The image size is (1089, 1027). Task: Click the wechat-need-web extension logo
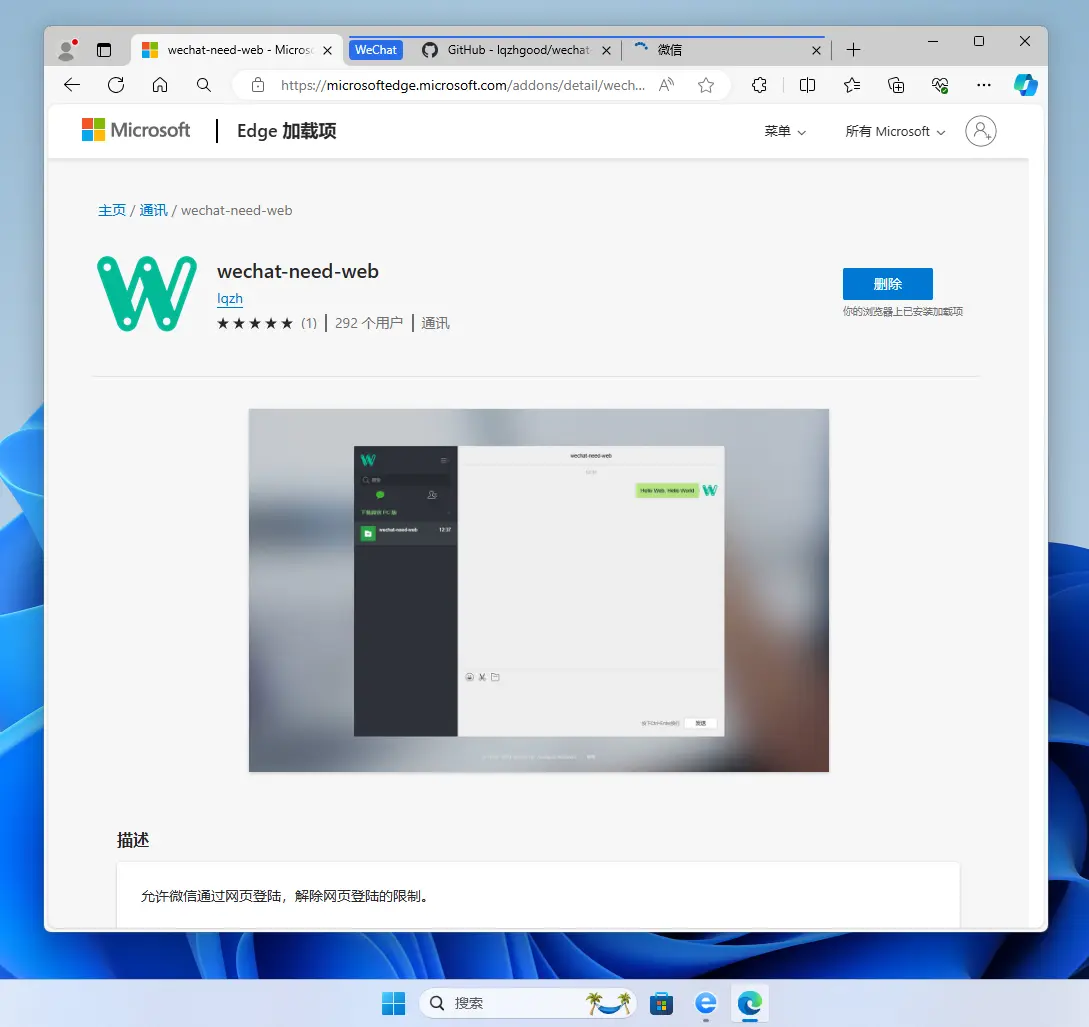[147, 294]
